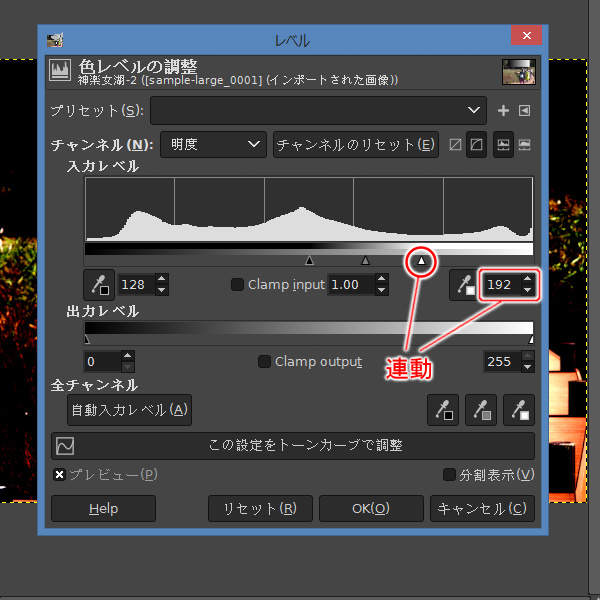Enable the 分割表示 checkbox
The height and width of the screenshot is (600, 600).
[449, 475]
